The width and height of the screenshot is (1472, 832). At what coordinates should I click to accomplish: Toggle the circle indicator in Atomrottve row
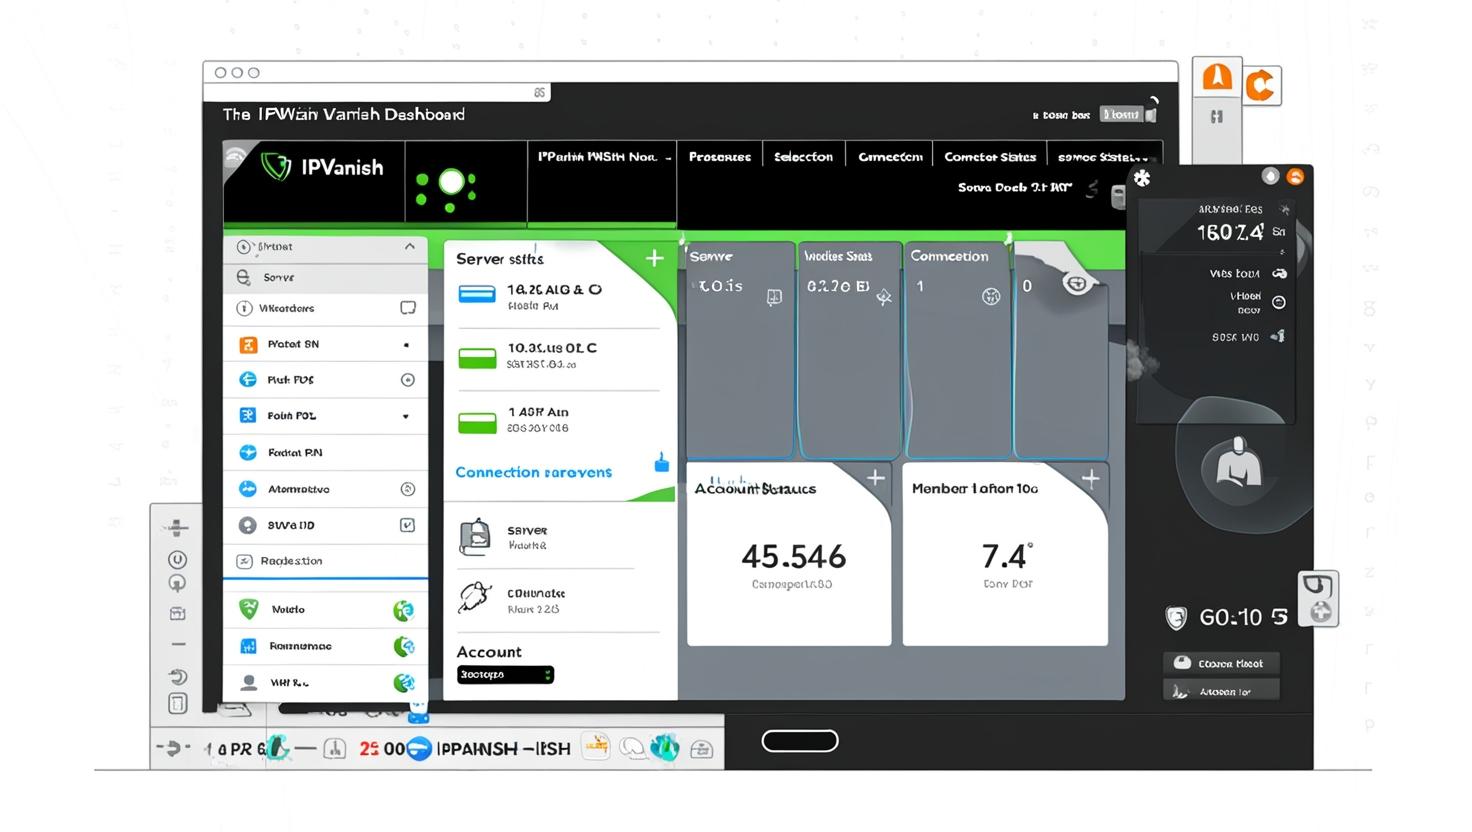coord(407,489)
